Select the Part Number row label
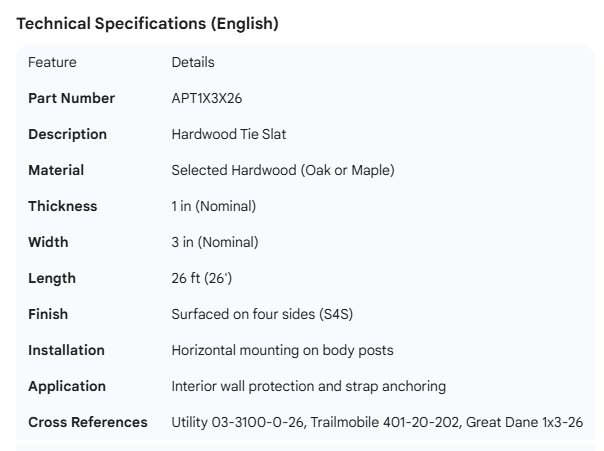 coord(71,98)
